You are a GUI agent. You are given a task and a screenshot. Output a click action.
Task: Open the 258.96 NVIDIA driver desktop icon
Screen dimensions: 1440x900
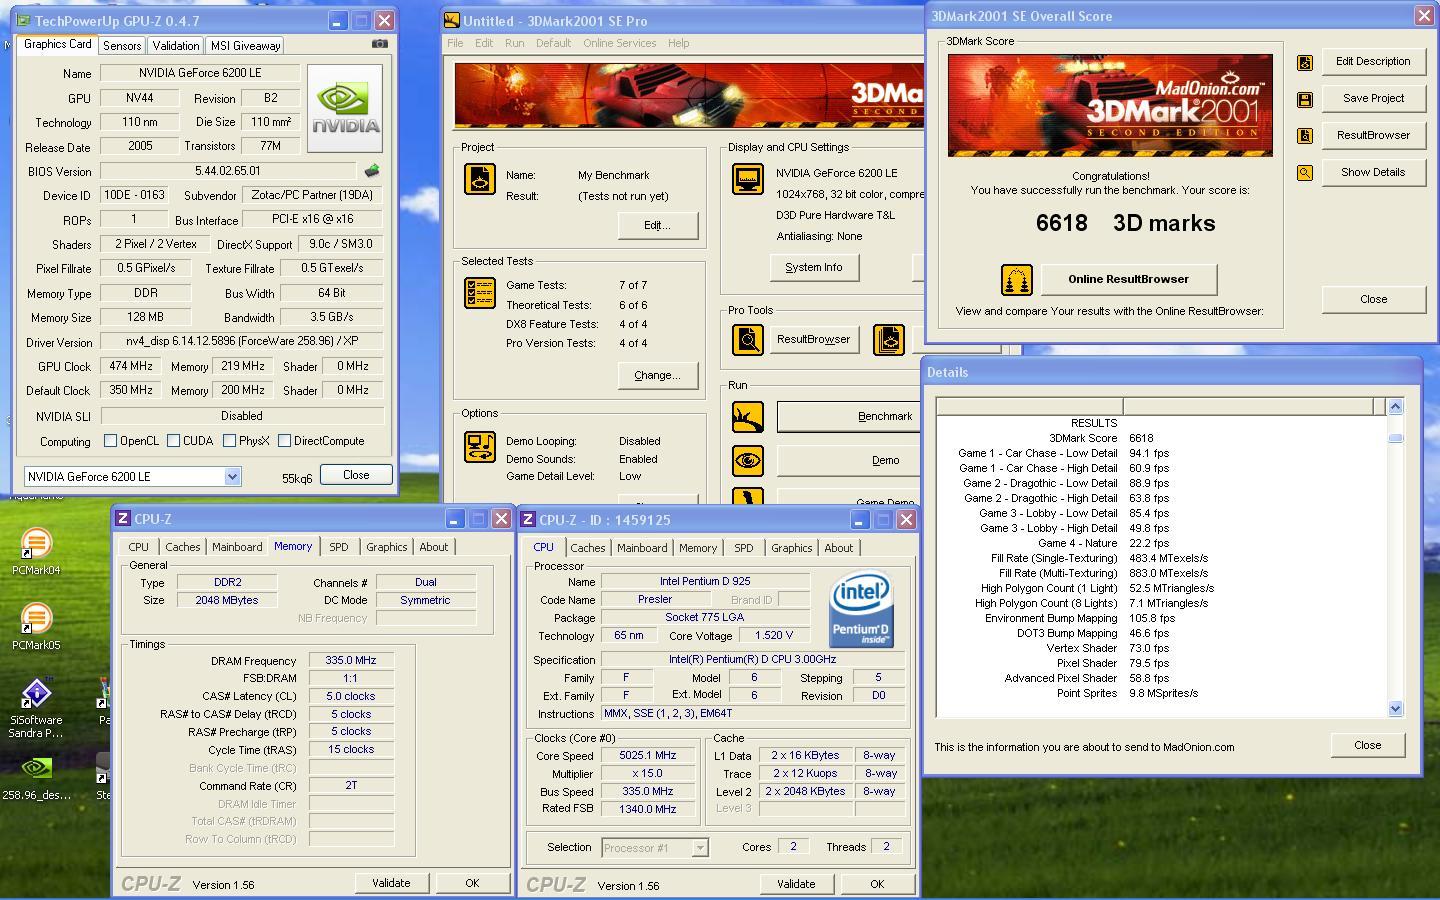pos(36,777)
